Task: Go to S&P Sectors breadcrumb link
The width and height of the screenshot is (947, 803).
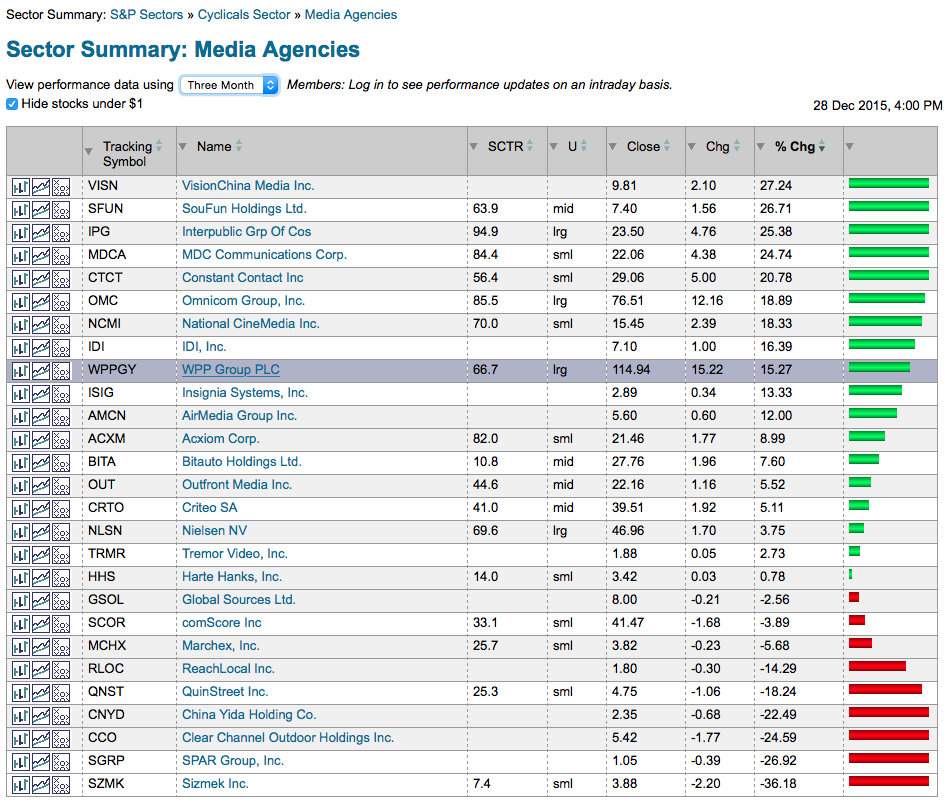Action: coord(146,14)
